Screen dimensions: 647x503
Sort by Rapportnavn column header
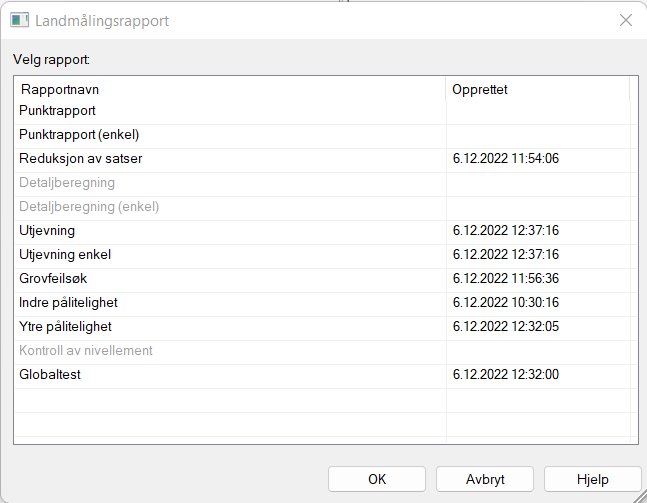pos(230,89)
